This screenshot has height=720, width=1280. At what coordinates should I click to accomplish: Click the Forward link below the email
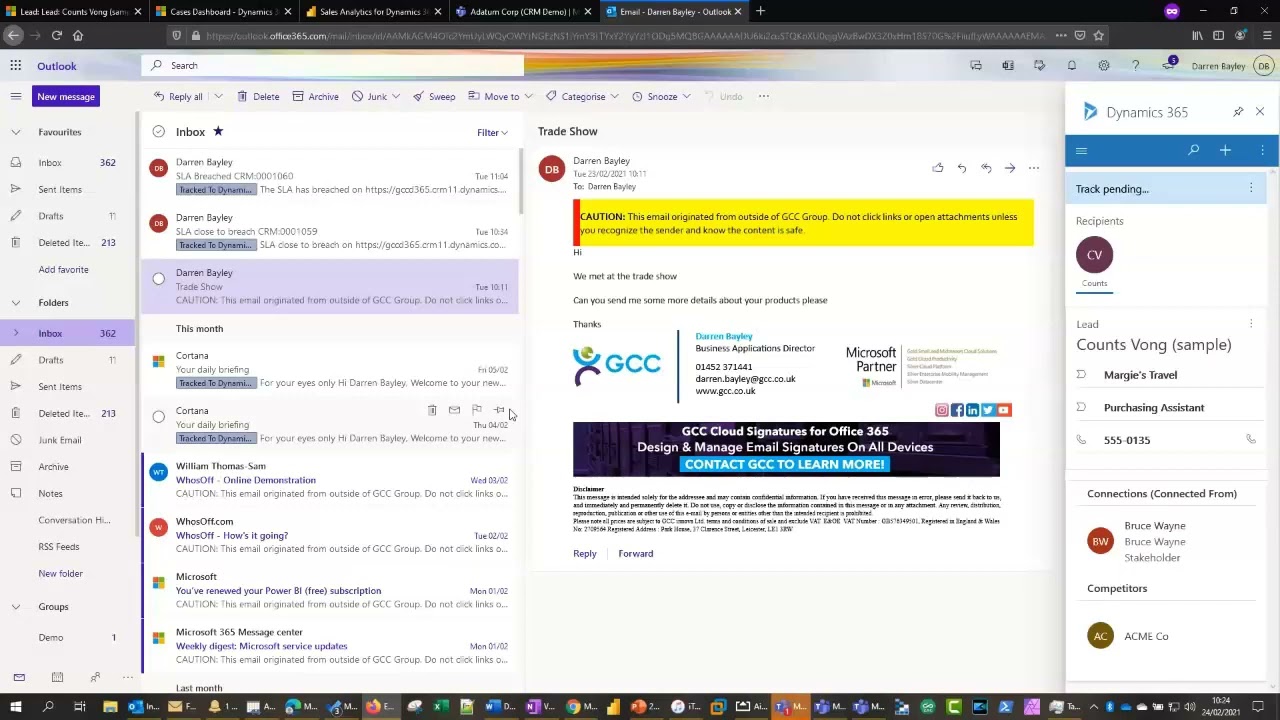tap(636, 554)
